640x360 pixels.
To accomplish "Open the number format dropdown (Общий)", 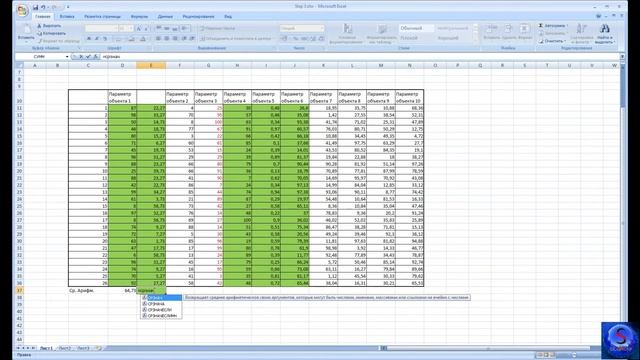I will click(x=322, y=29).
